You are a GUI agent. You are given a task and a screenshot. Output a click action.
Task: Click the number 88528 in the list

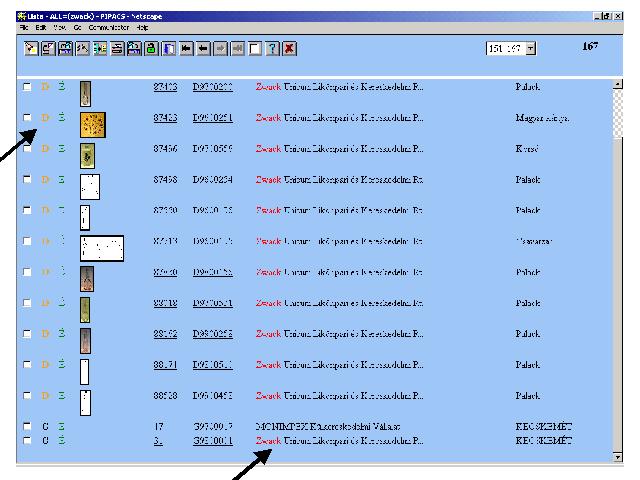[x=165, y=396]
